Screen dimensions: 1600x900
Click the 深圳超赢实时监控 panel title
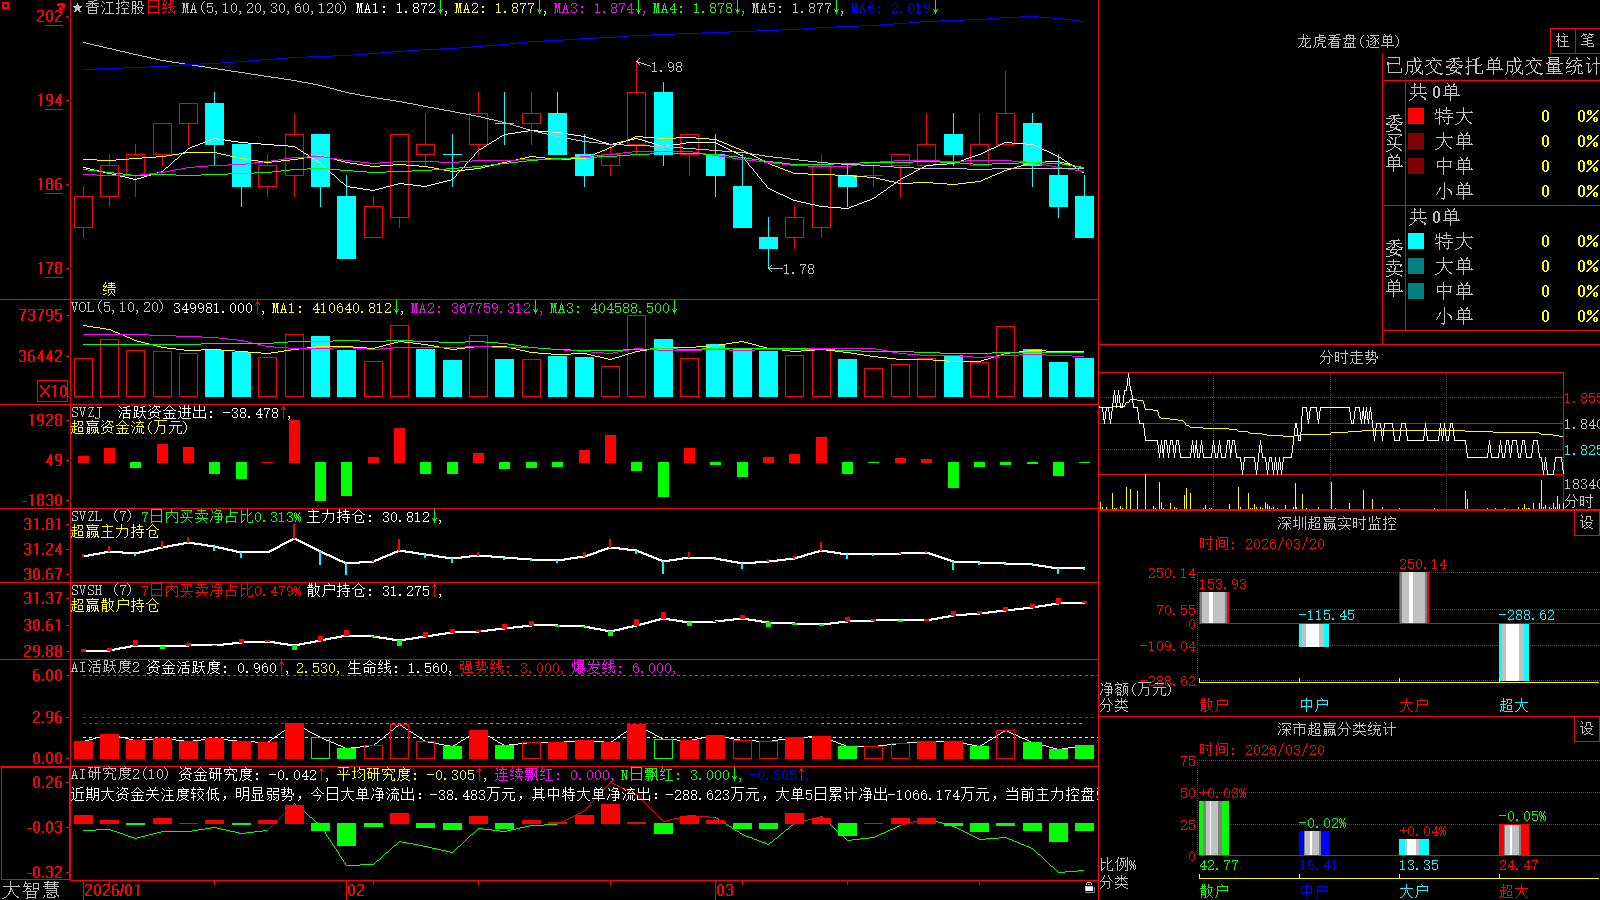[1336, 523]
